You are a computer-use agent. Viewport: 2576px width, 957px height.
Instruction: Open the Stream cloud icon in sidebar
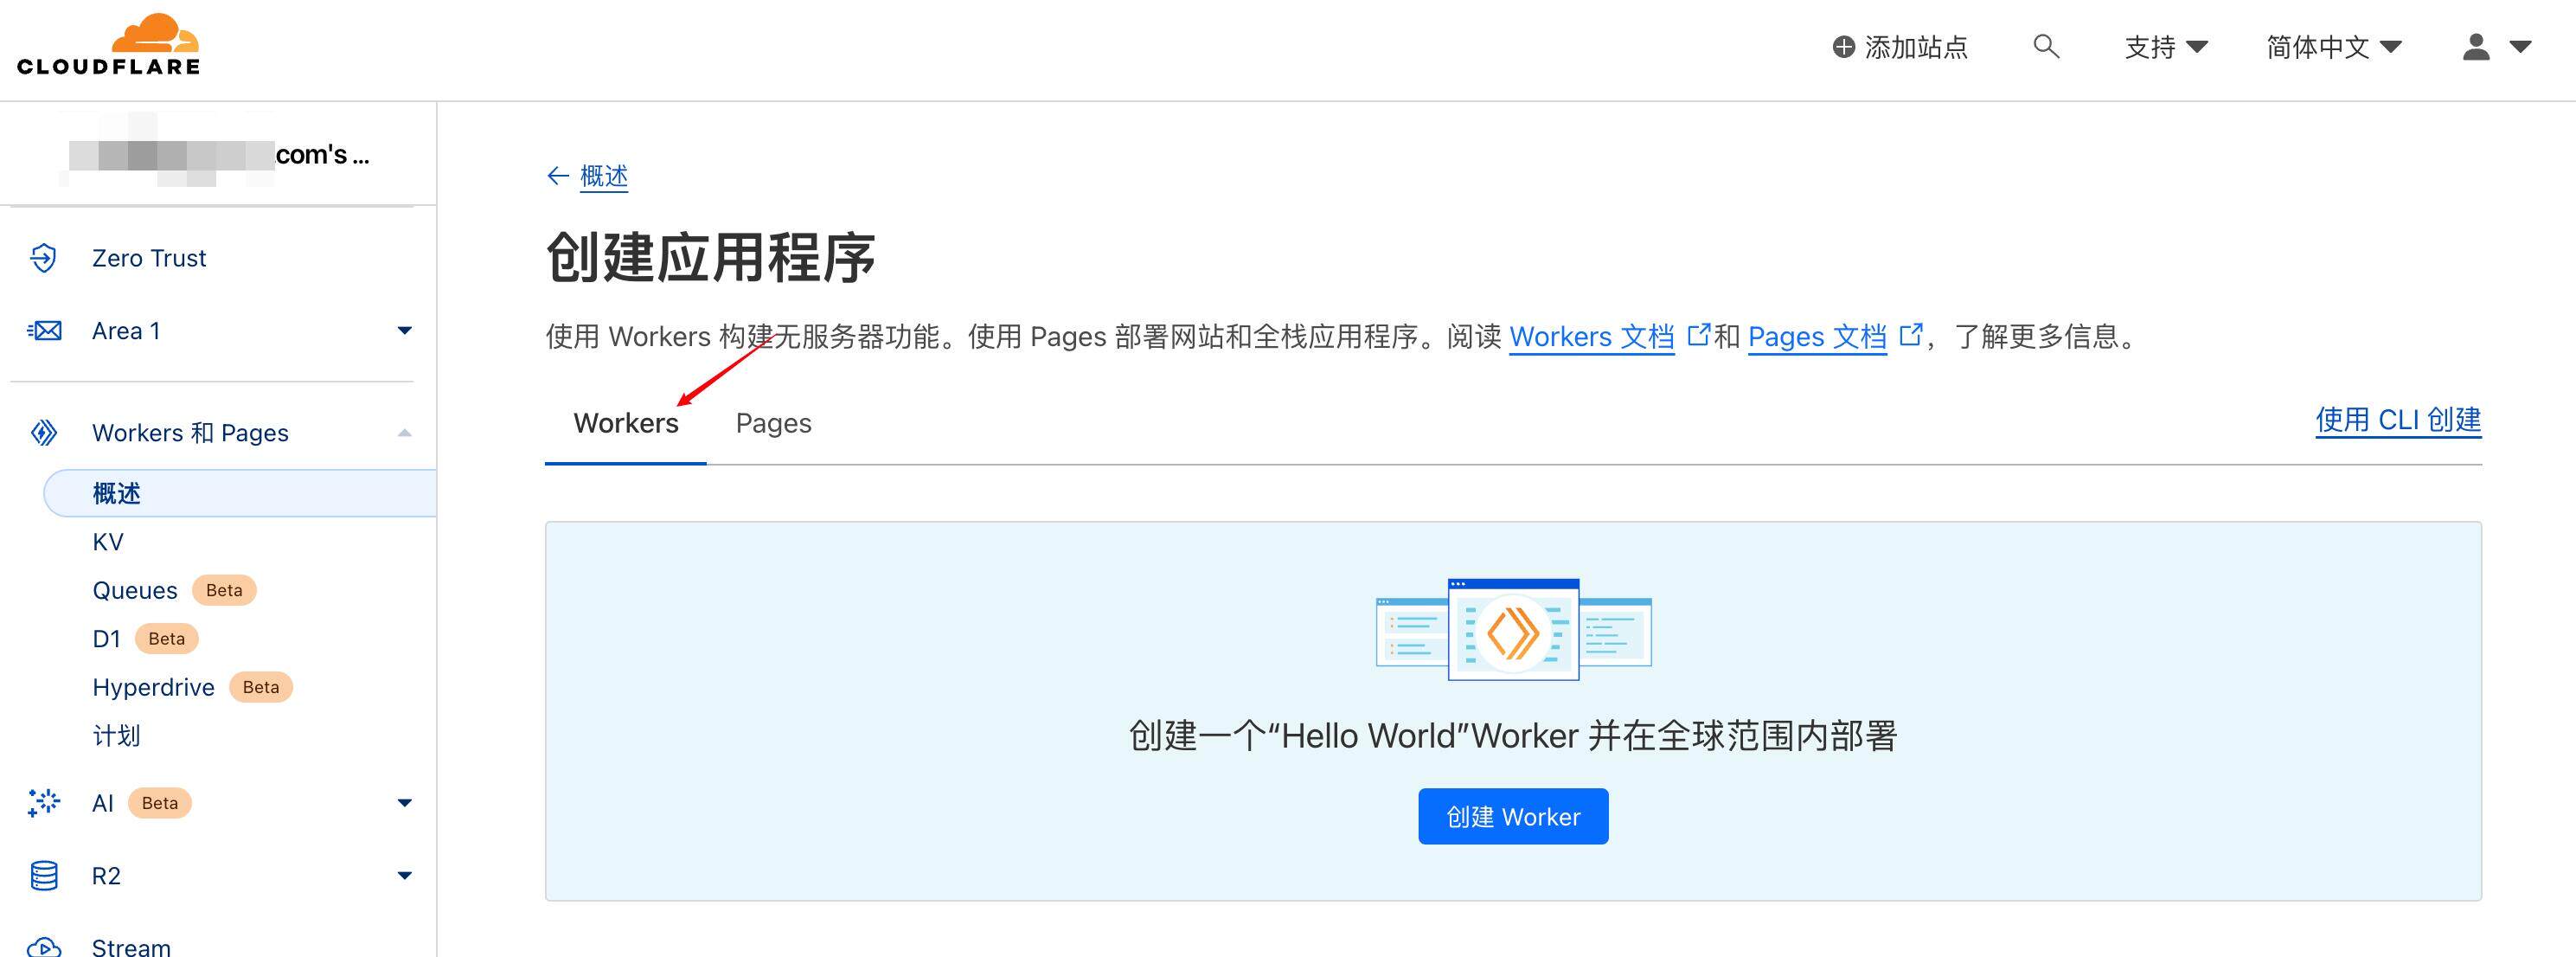pyautogui.click(x=42, y=945)
